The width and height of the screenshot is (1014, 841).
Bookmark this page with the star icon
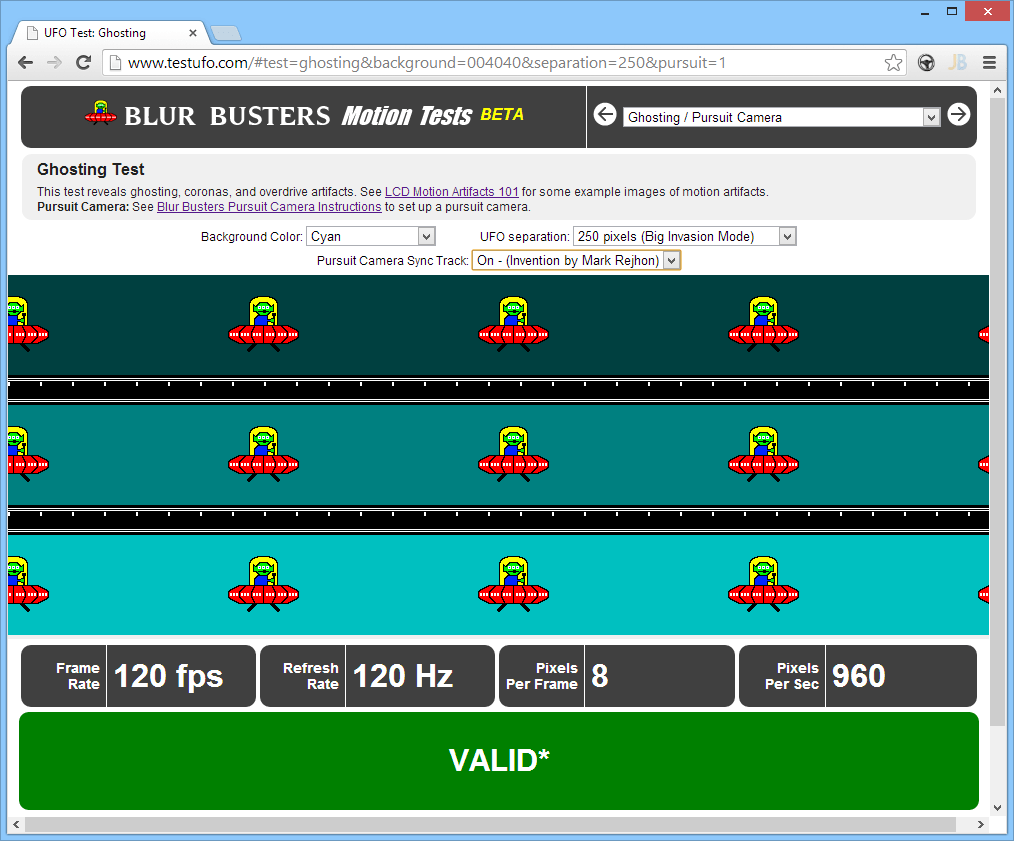893,63
